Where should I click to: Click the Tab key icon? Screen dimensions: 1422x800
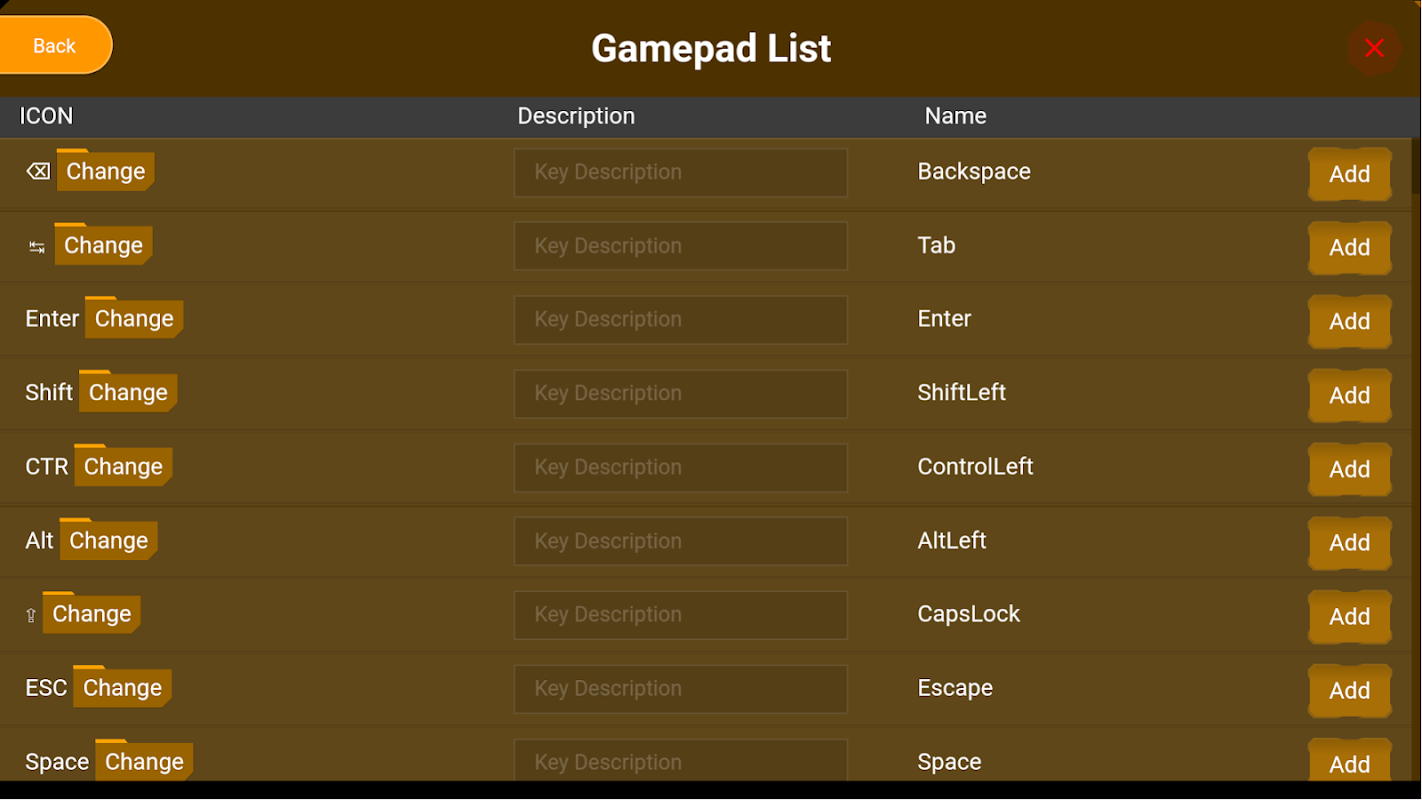click(37, 247)
